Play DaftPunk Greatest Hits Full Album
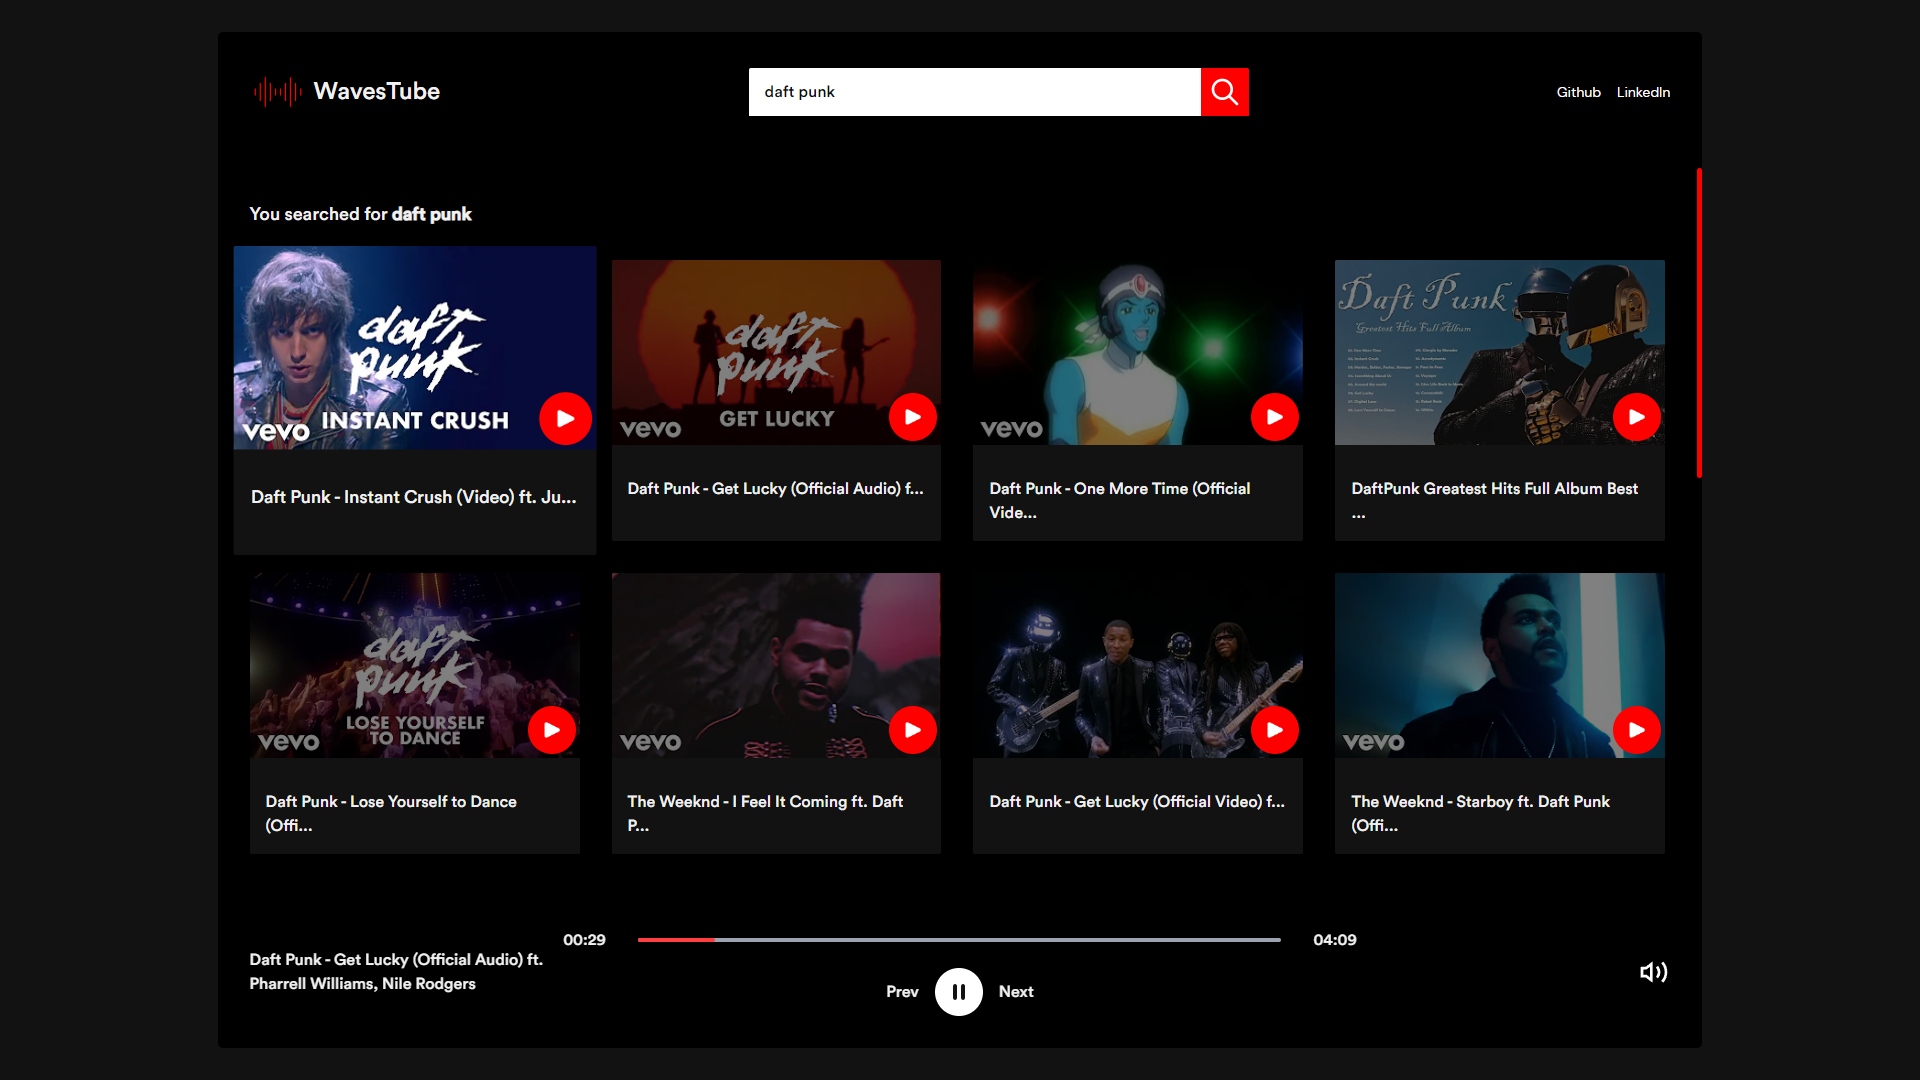The height and width of the screenshot is (1080, 1920). [1636, 417]
